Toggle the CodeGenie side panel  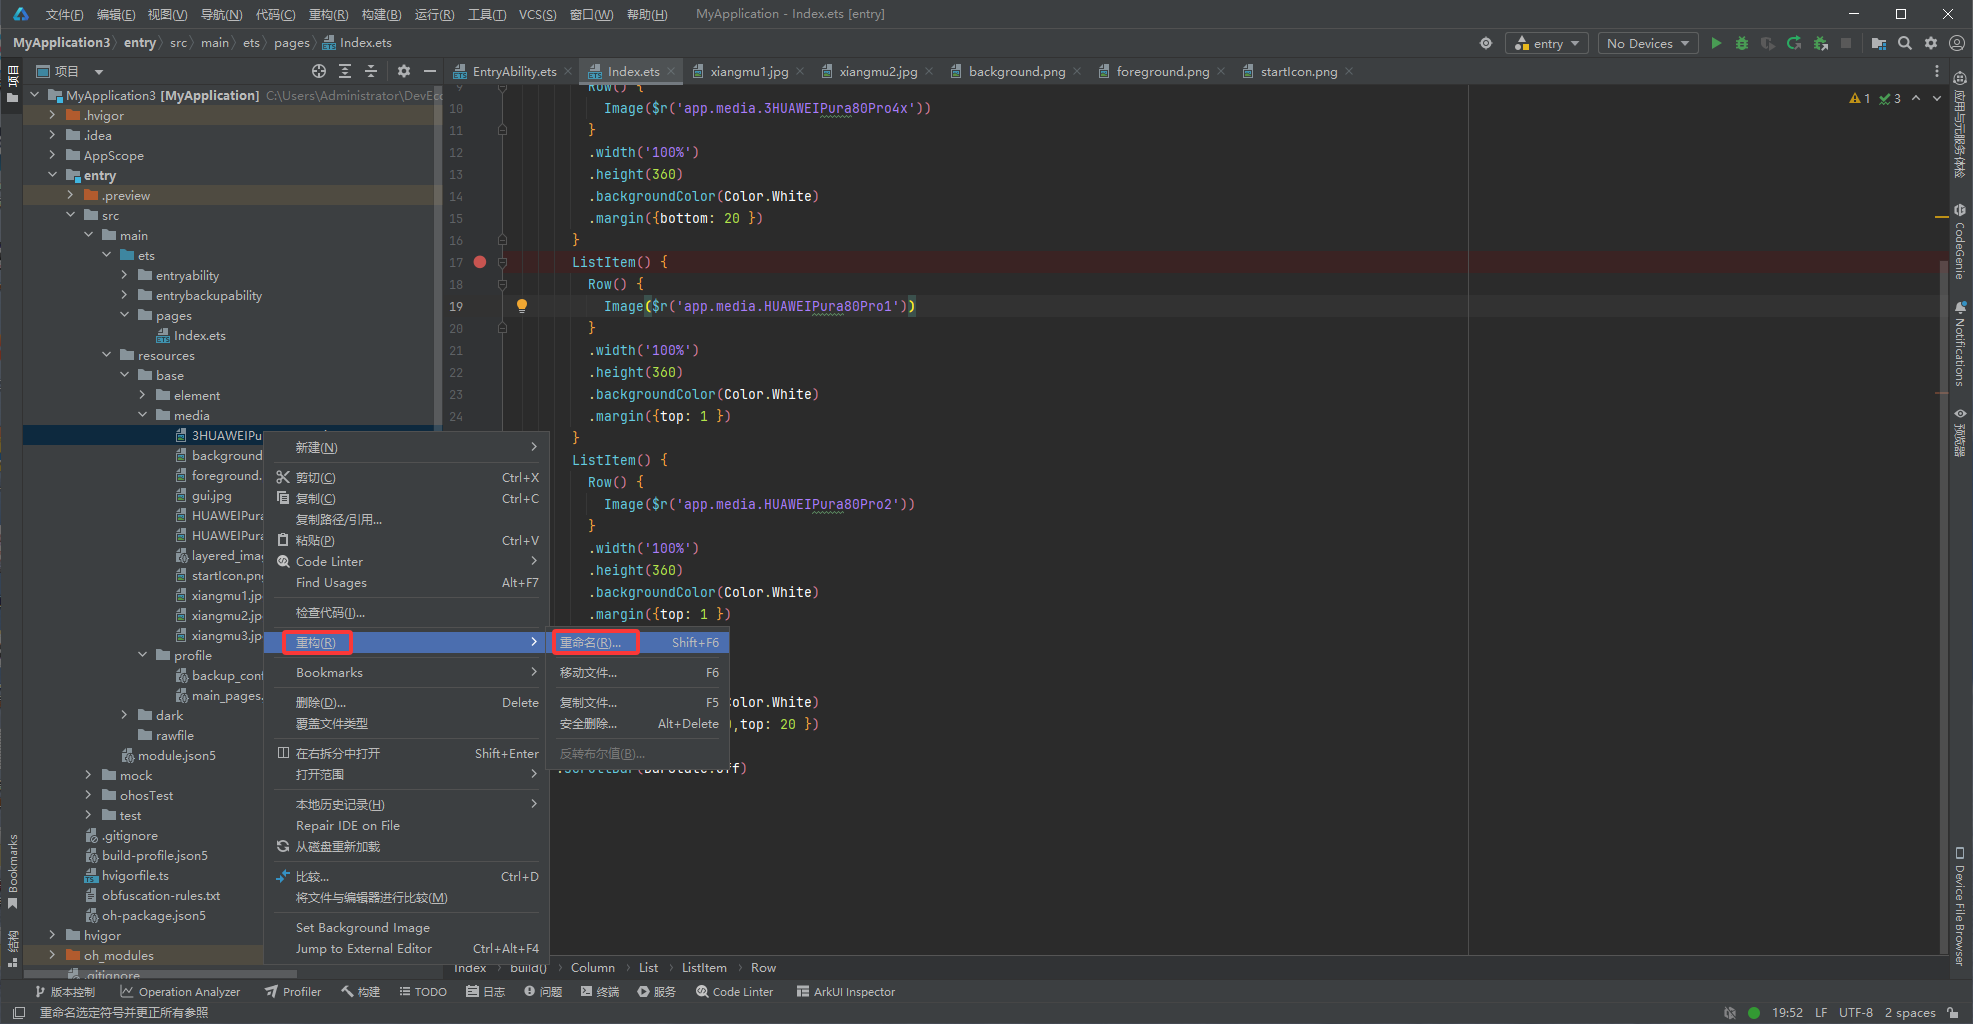coord(1960,242)
